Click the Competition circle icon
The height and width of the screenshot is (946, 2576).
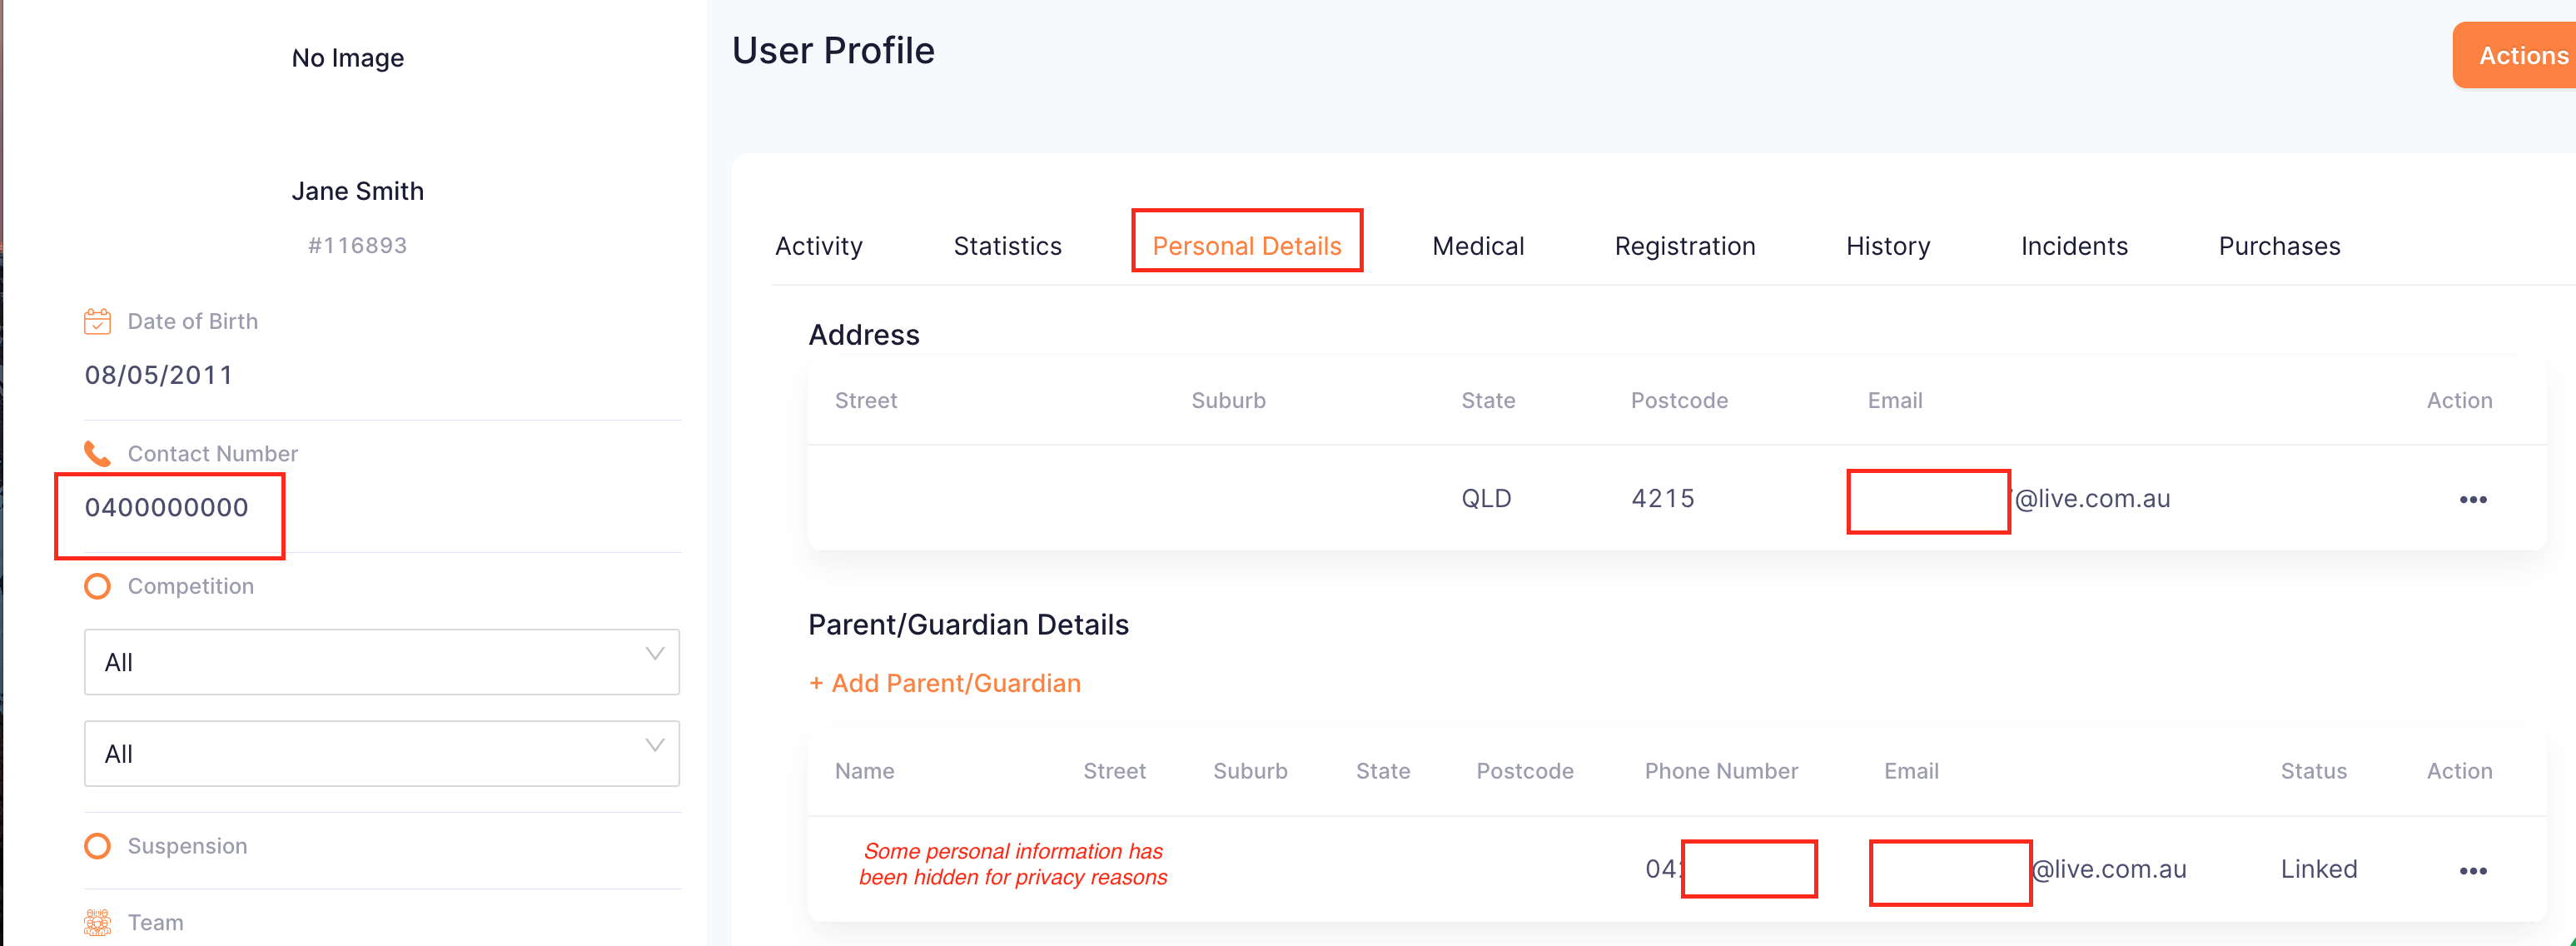click(x=97, y=586)
